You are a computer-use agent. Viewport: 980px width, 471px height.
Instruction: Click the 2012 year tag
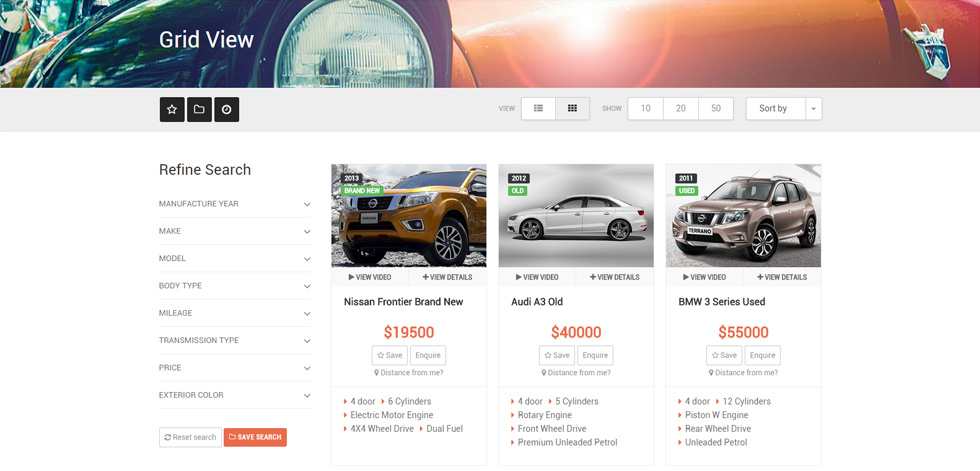pos(519,179)
